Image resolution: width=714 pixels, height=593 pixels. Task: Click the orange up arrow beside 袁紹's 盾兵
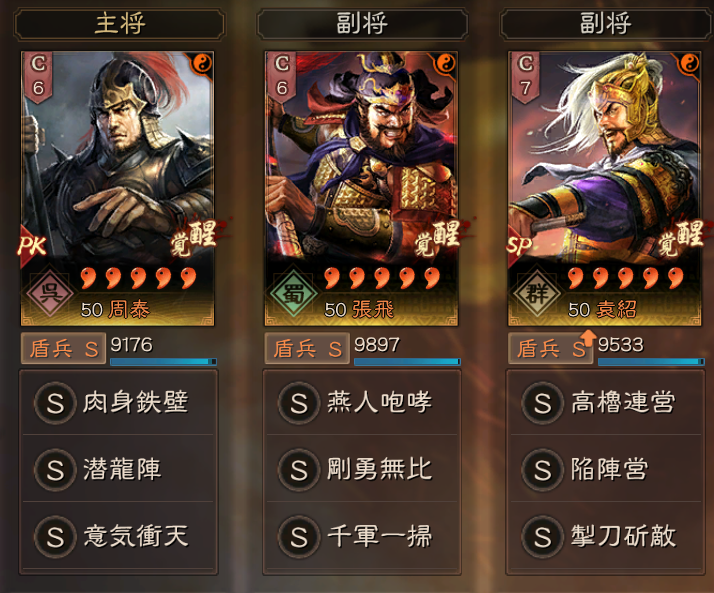[588, 337]
